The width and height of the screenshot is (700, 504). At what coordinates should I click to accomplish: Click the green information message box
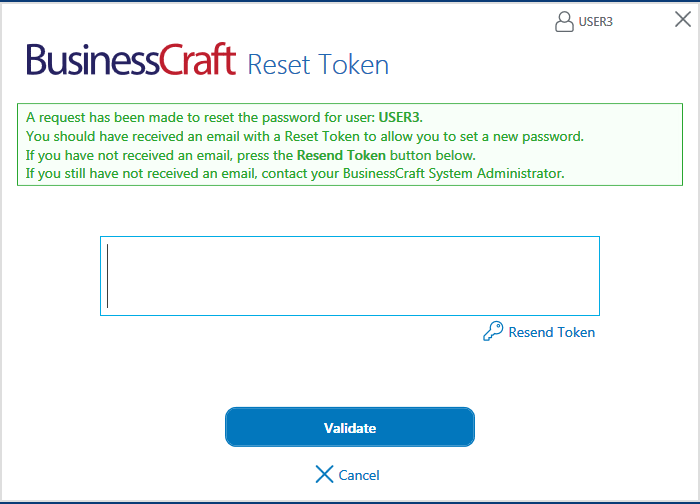pyautogui.click(x=350, y=145)
